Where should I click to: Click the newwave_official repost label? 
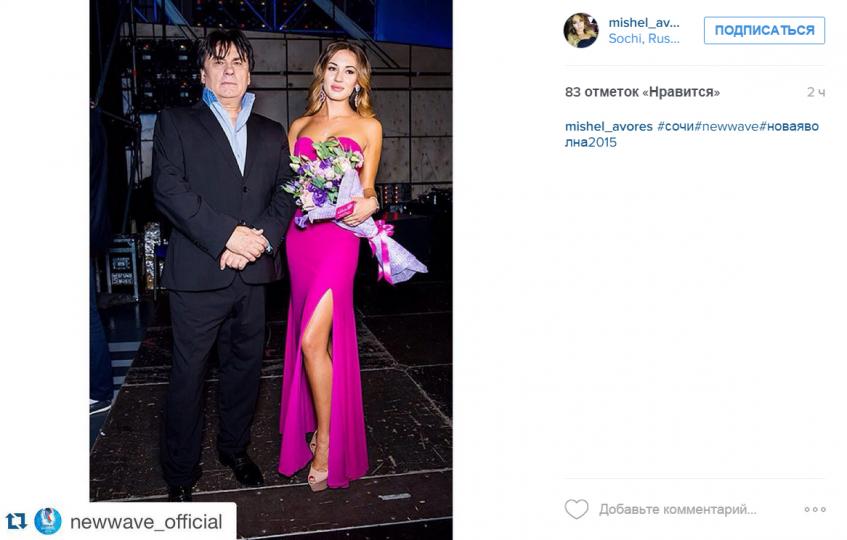click(x=146, y=522)
